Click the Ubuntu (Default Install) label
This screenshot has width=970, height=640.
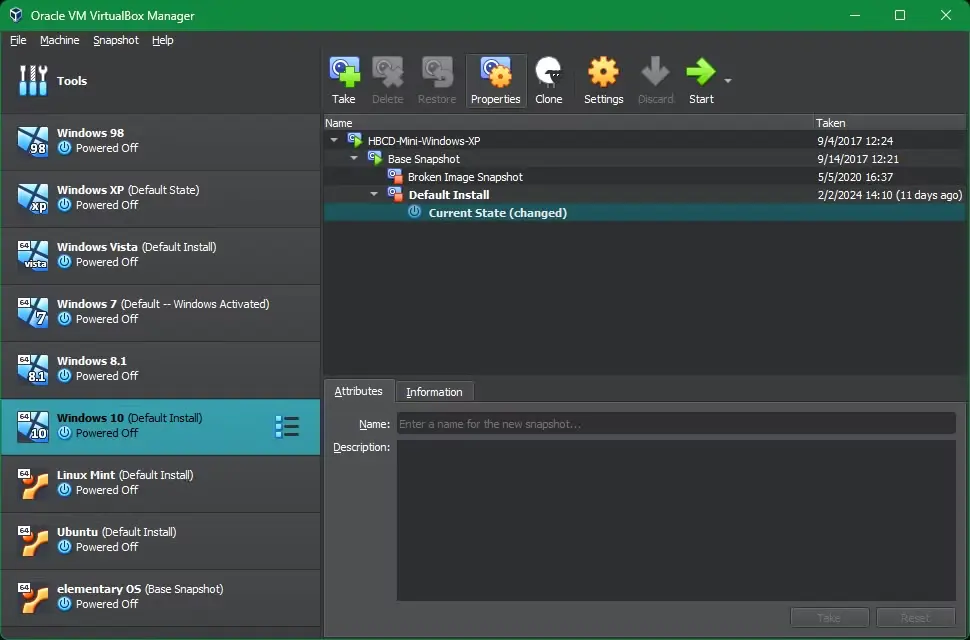tap(116, 532)
